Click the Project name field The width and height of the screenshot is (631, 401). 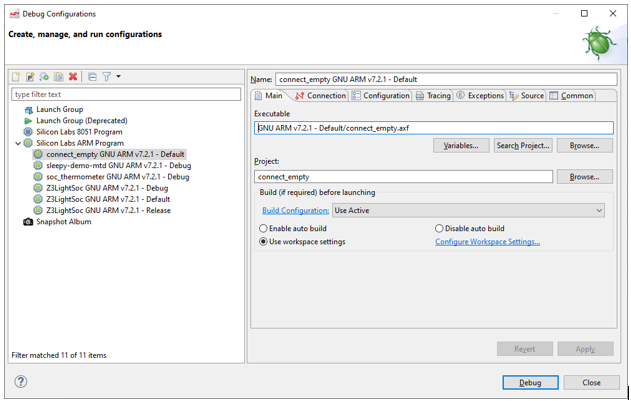coord(403,177)
